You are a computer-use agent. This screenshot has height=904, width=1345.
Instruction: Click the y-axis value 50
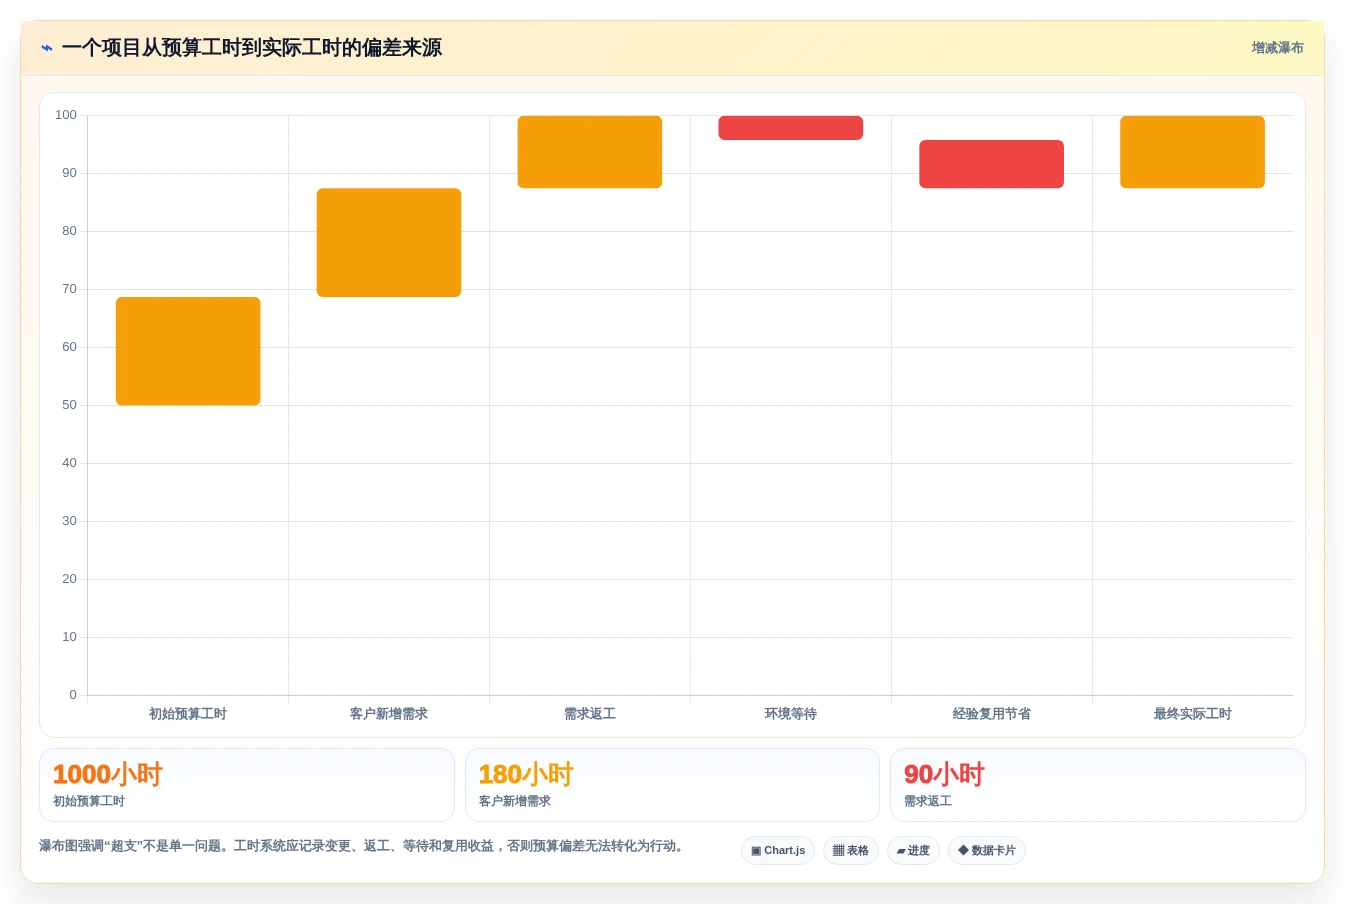69,405
